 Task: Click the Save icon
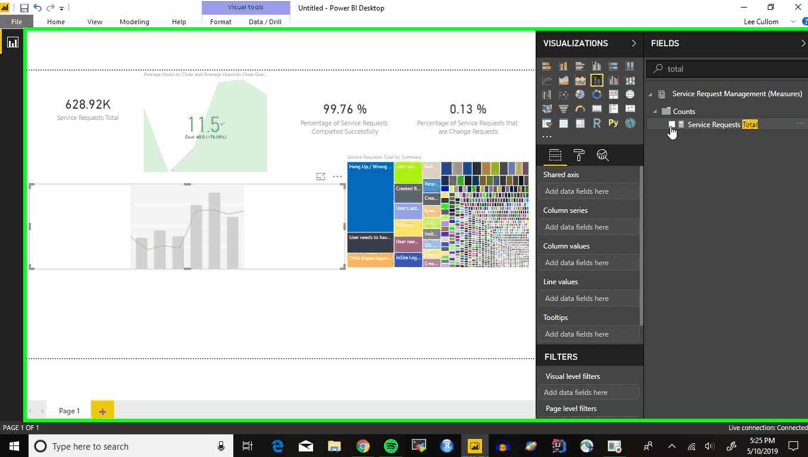24,8
